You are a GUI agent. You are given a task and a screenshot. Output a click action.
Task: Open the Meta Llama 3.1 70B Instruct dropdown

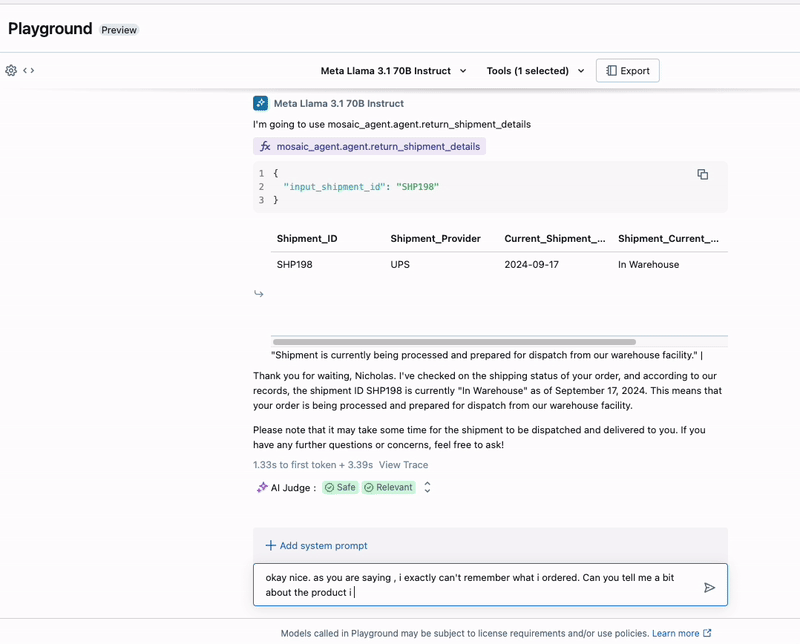point(393,71)
